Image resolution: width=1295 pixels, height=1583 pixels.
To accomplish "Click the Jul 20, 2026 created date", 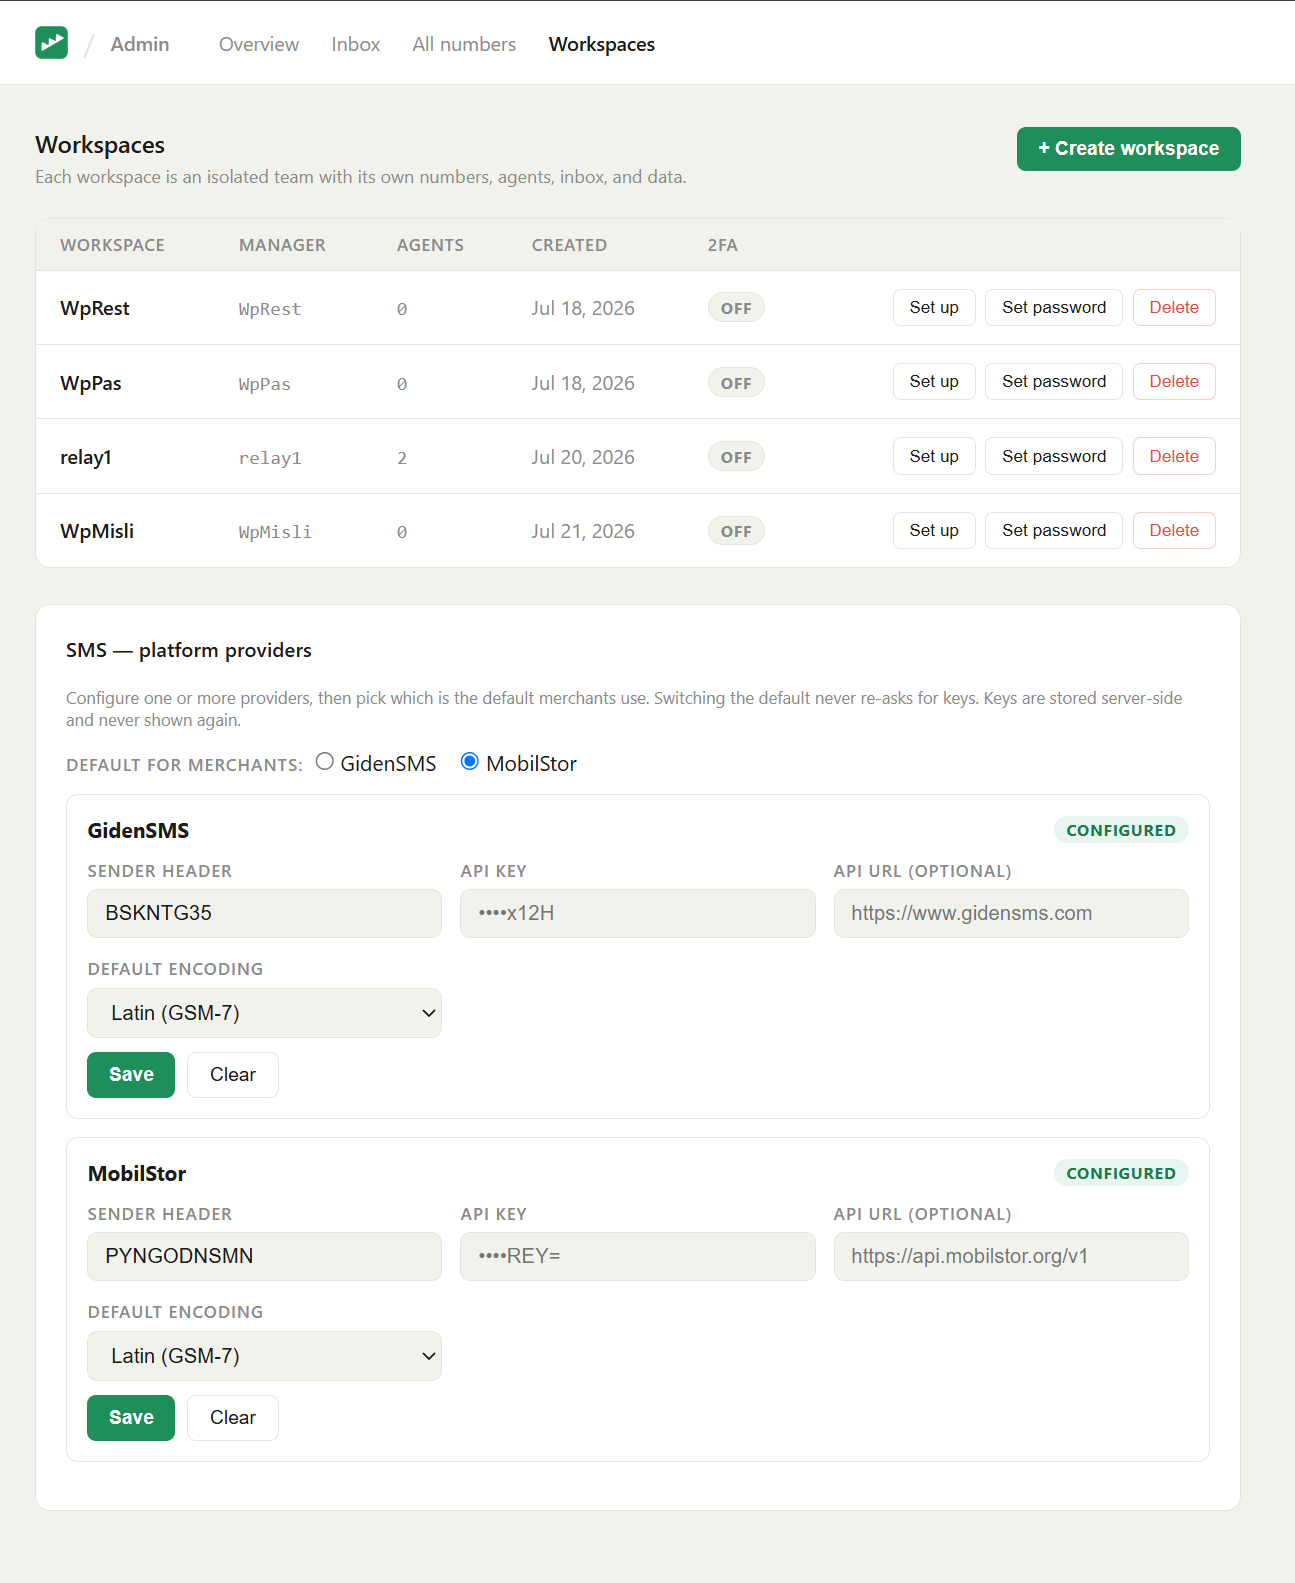I will click(x=583, y=457).
